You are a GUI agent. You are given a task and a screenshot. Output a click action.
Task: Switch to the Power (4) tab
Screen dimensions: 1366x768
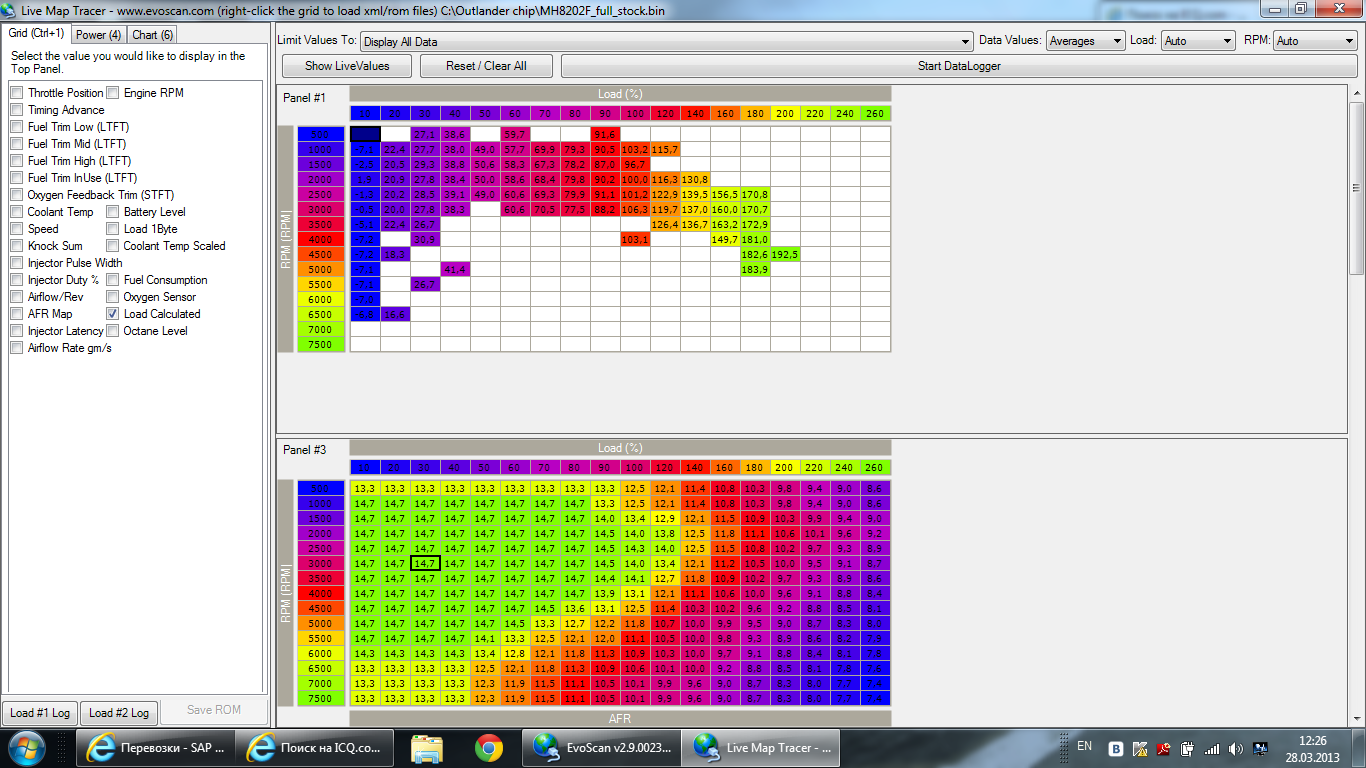tap(98, 34)
